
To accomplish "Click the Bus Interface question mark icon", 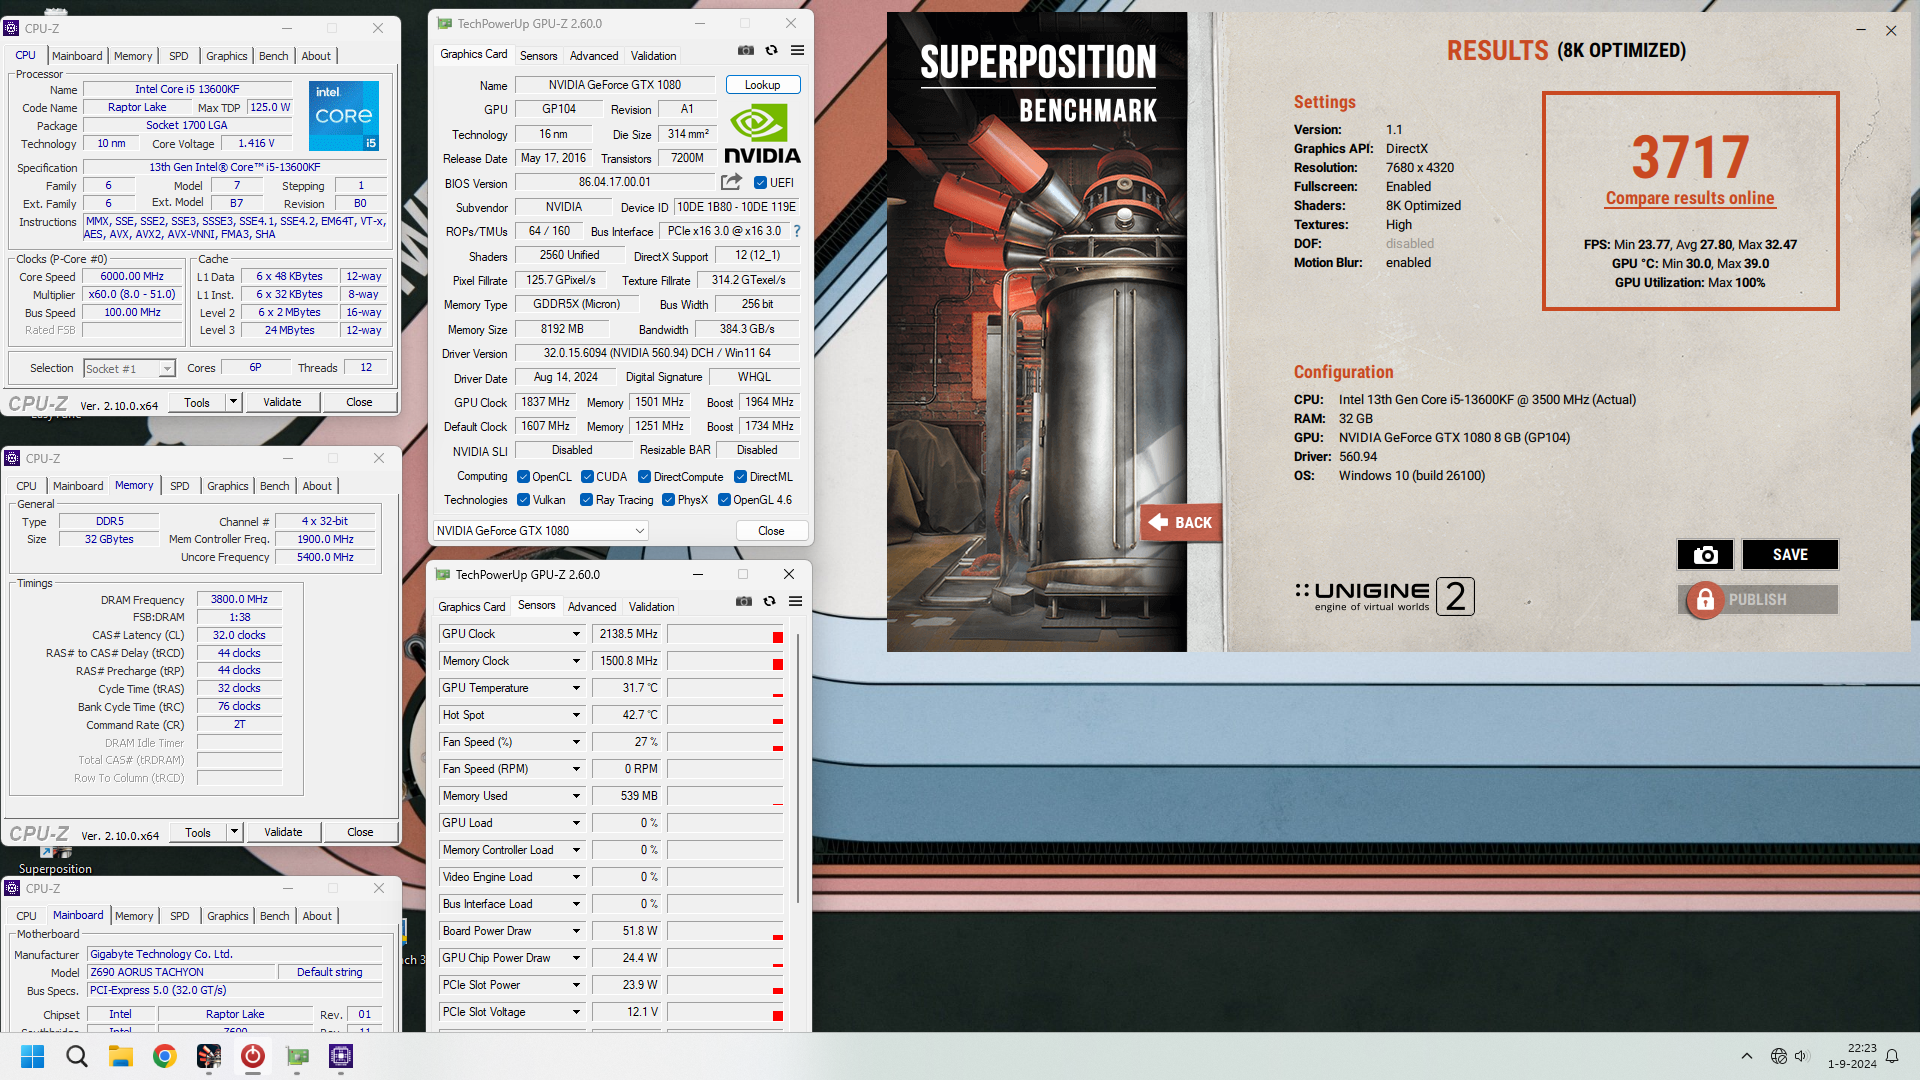I will click(x=797, y=231).
